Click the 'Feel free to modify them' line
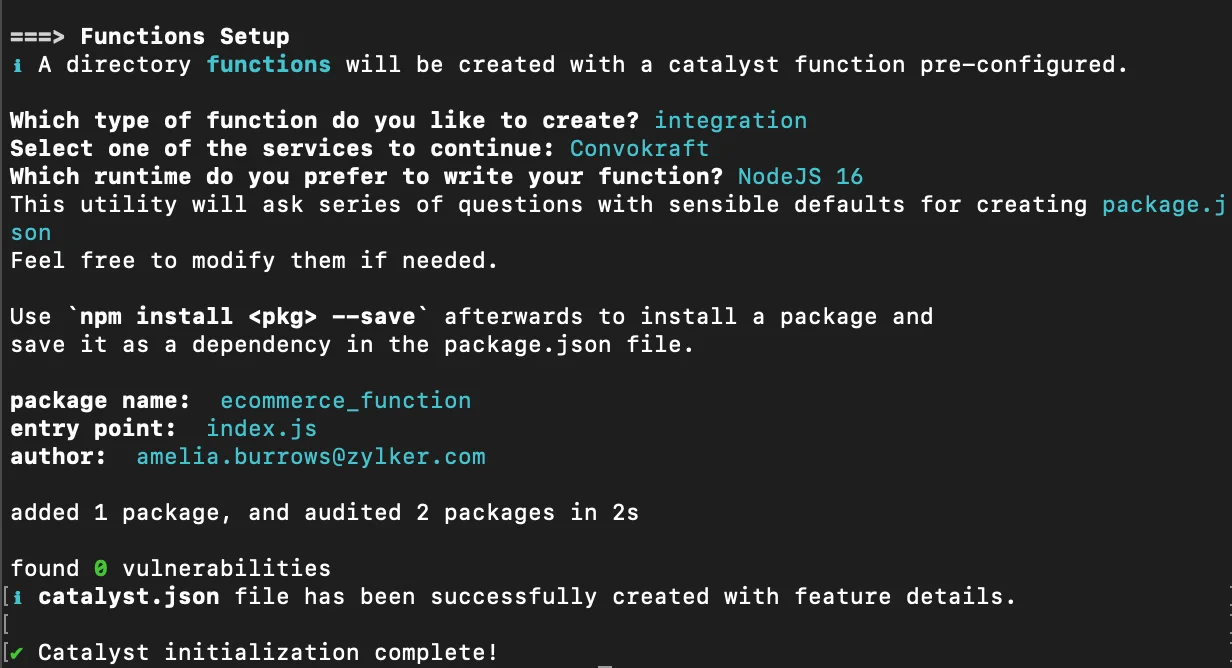The height and width of the screenshot is (668, 1232). click(255, 261)
